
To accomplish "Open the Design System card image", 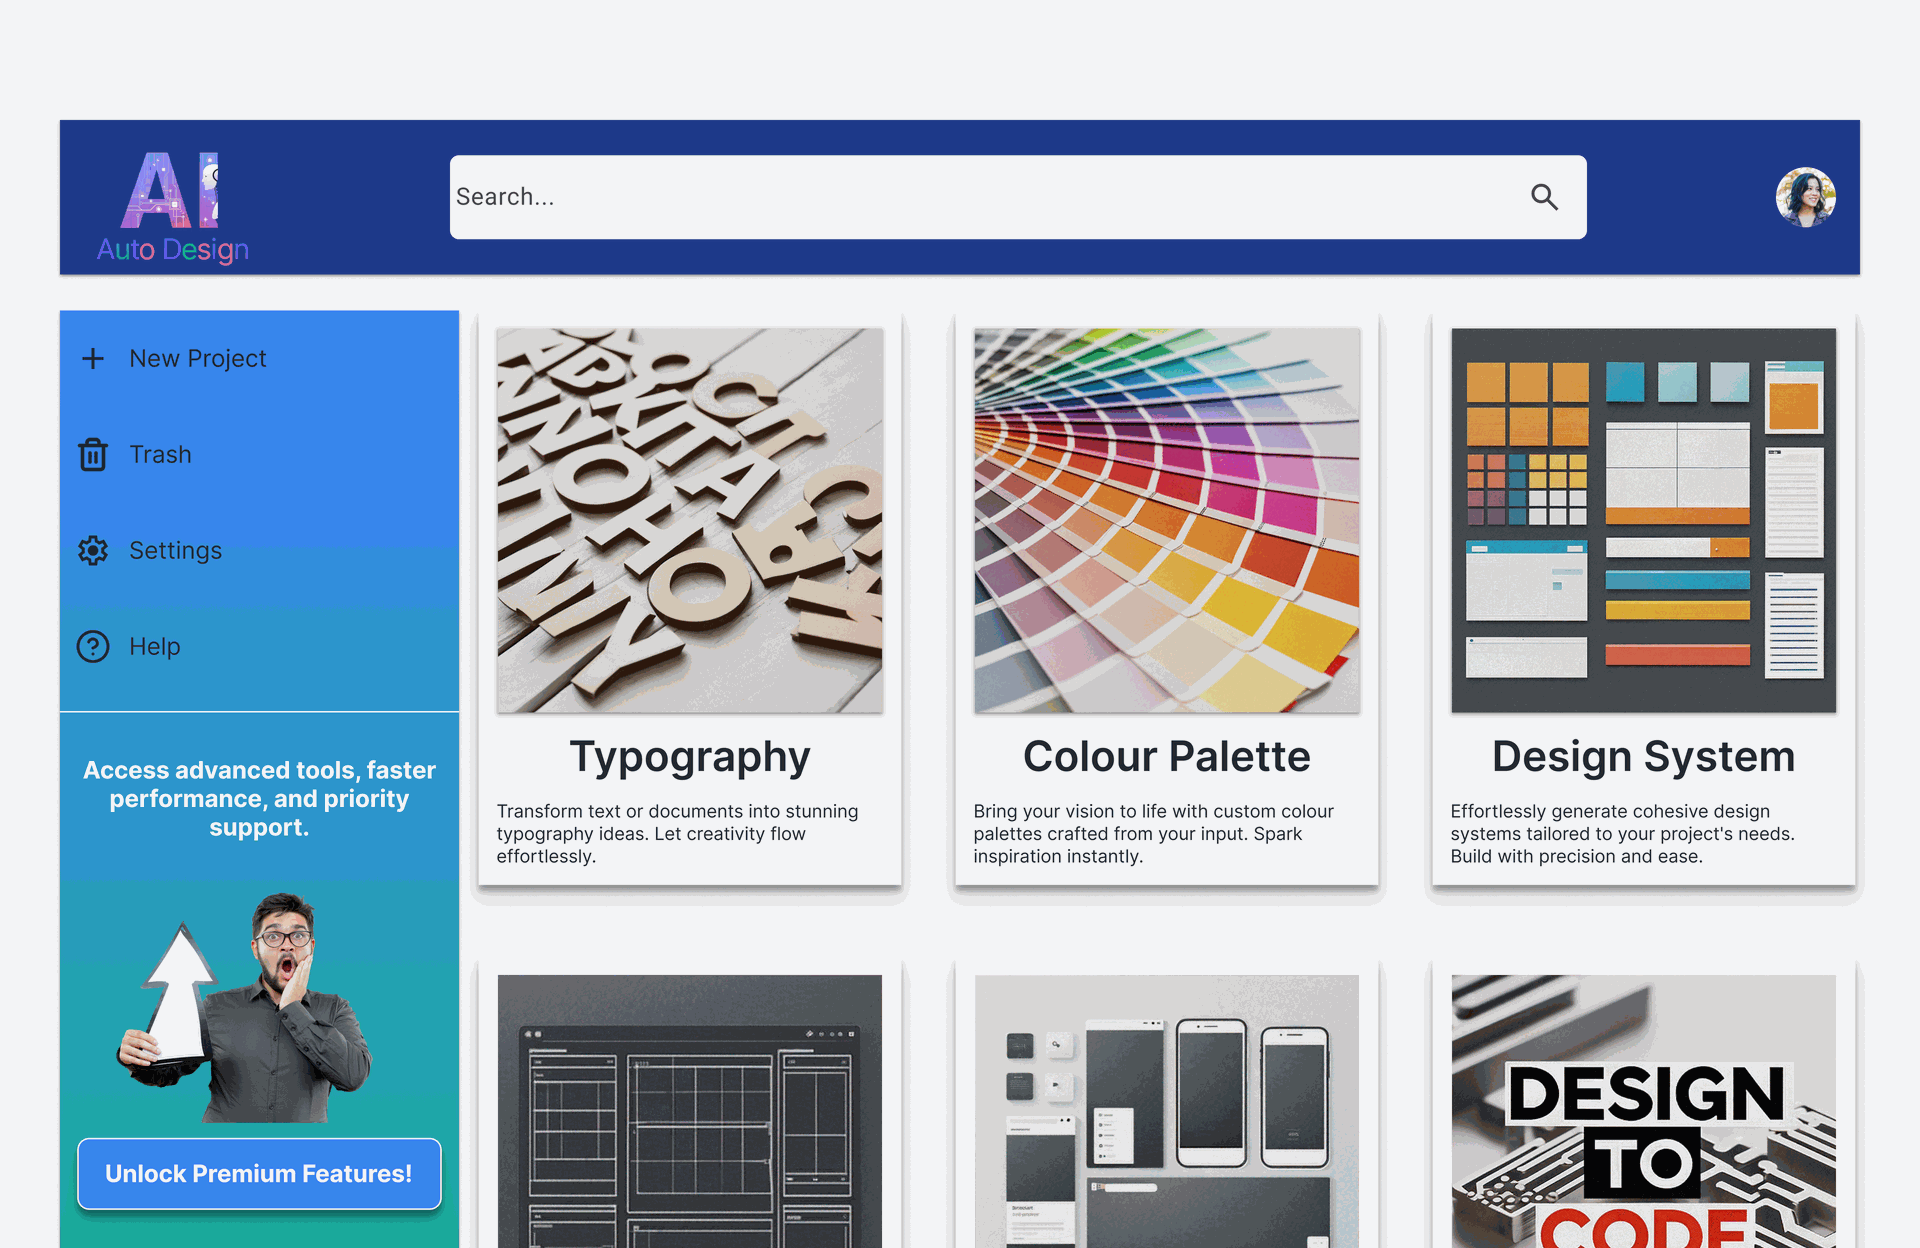I will [1644, 520].
